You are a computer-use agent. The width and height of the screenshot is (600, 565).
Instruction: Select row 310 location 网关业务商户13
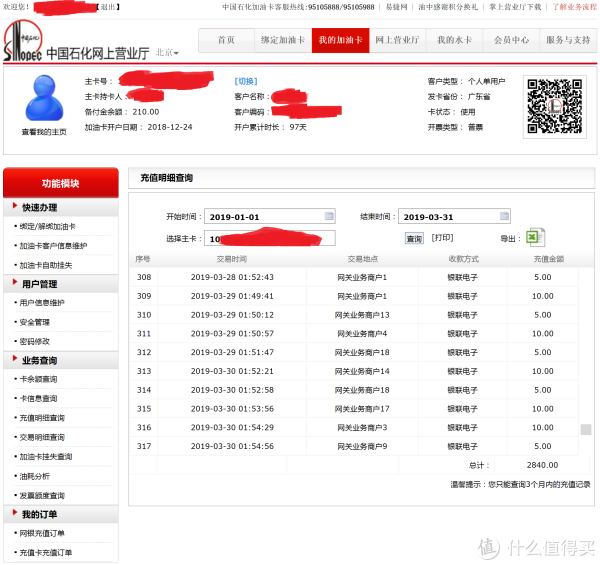pyautogui.click(x=362, y=315)
